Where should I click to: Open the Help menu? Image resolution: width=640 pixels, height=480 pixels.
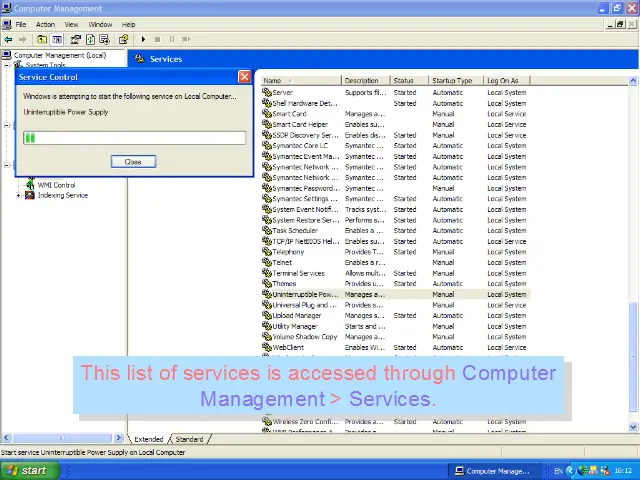(x=129, y=24)
